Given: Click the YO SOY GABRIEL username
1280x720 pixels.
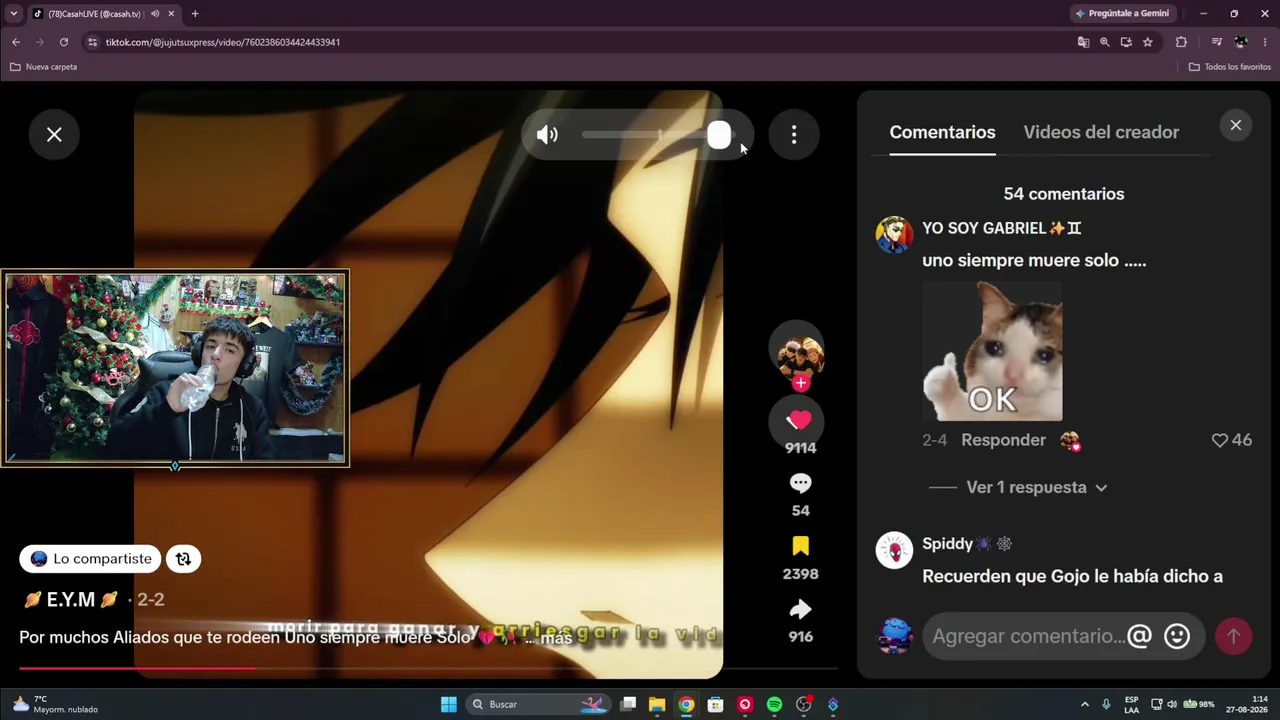Looking at the screenshot, I should (1001, 228).
